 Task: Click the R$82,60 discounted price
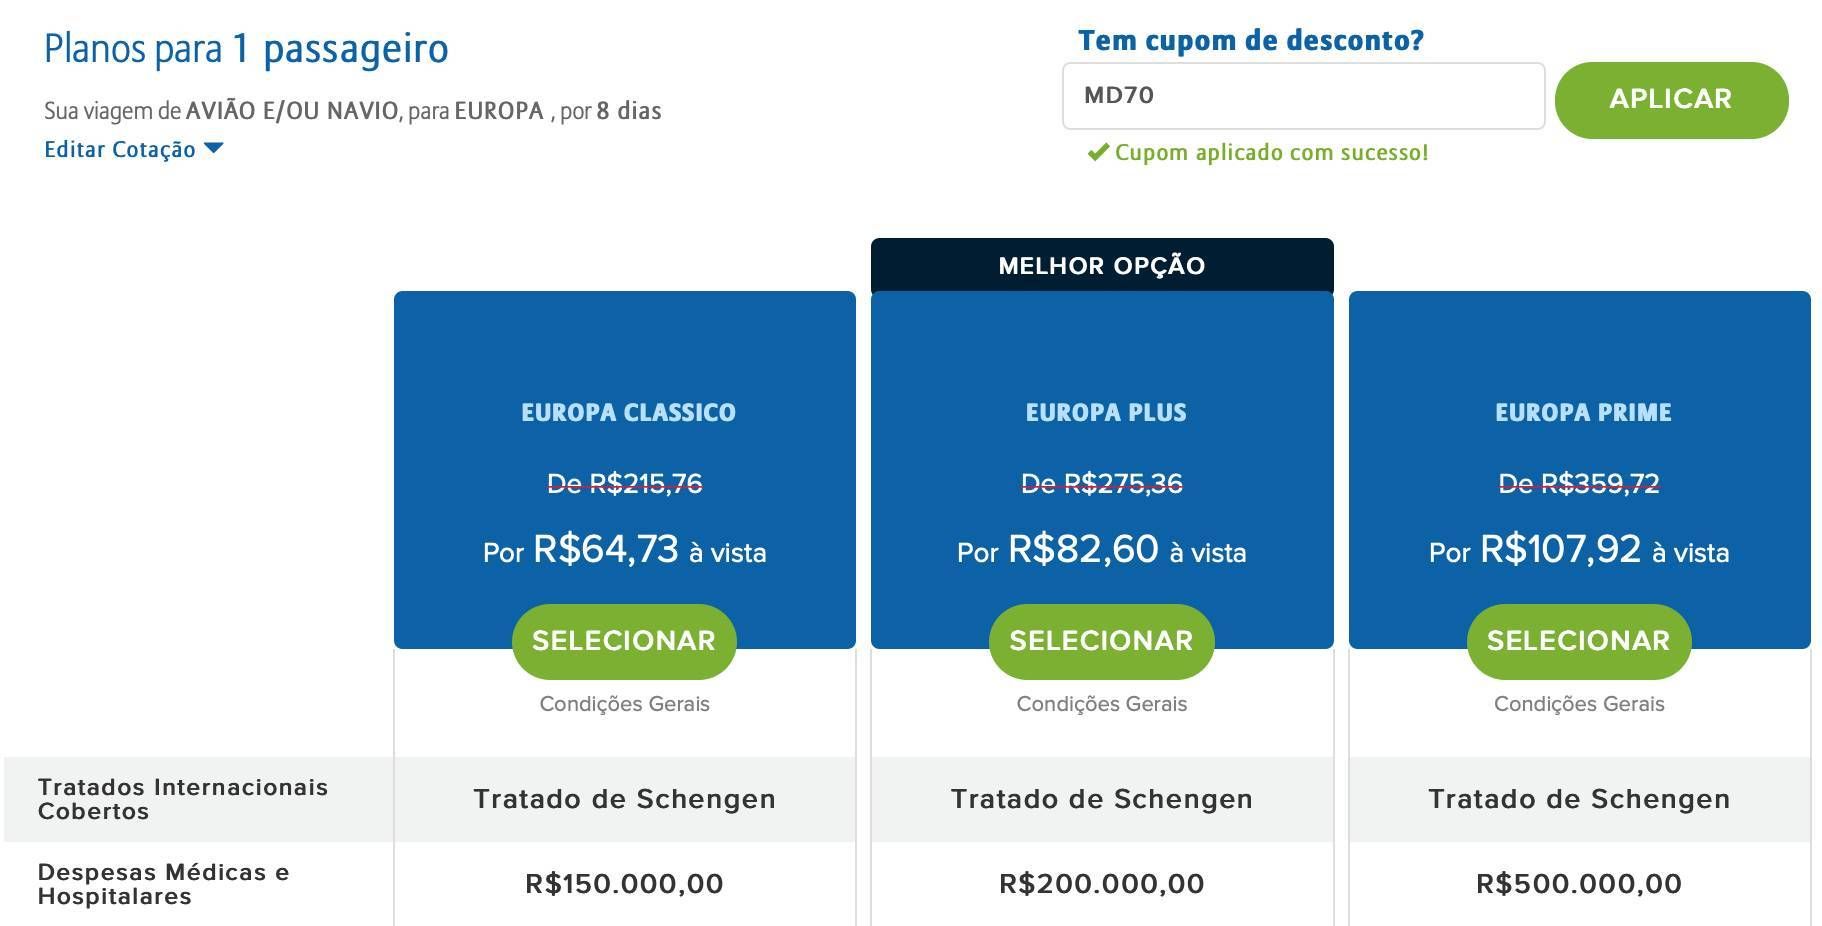(1083, 550)
